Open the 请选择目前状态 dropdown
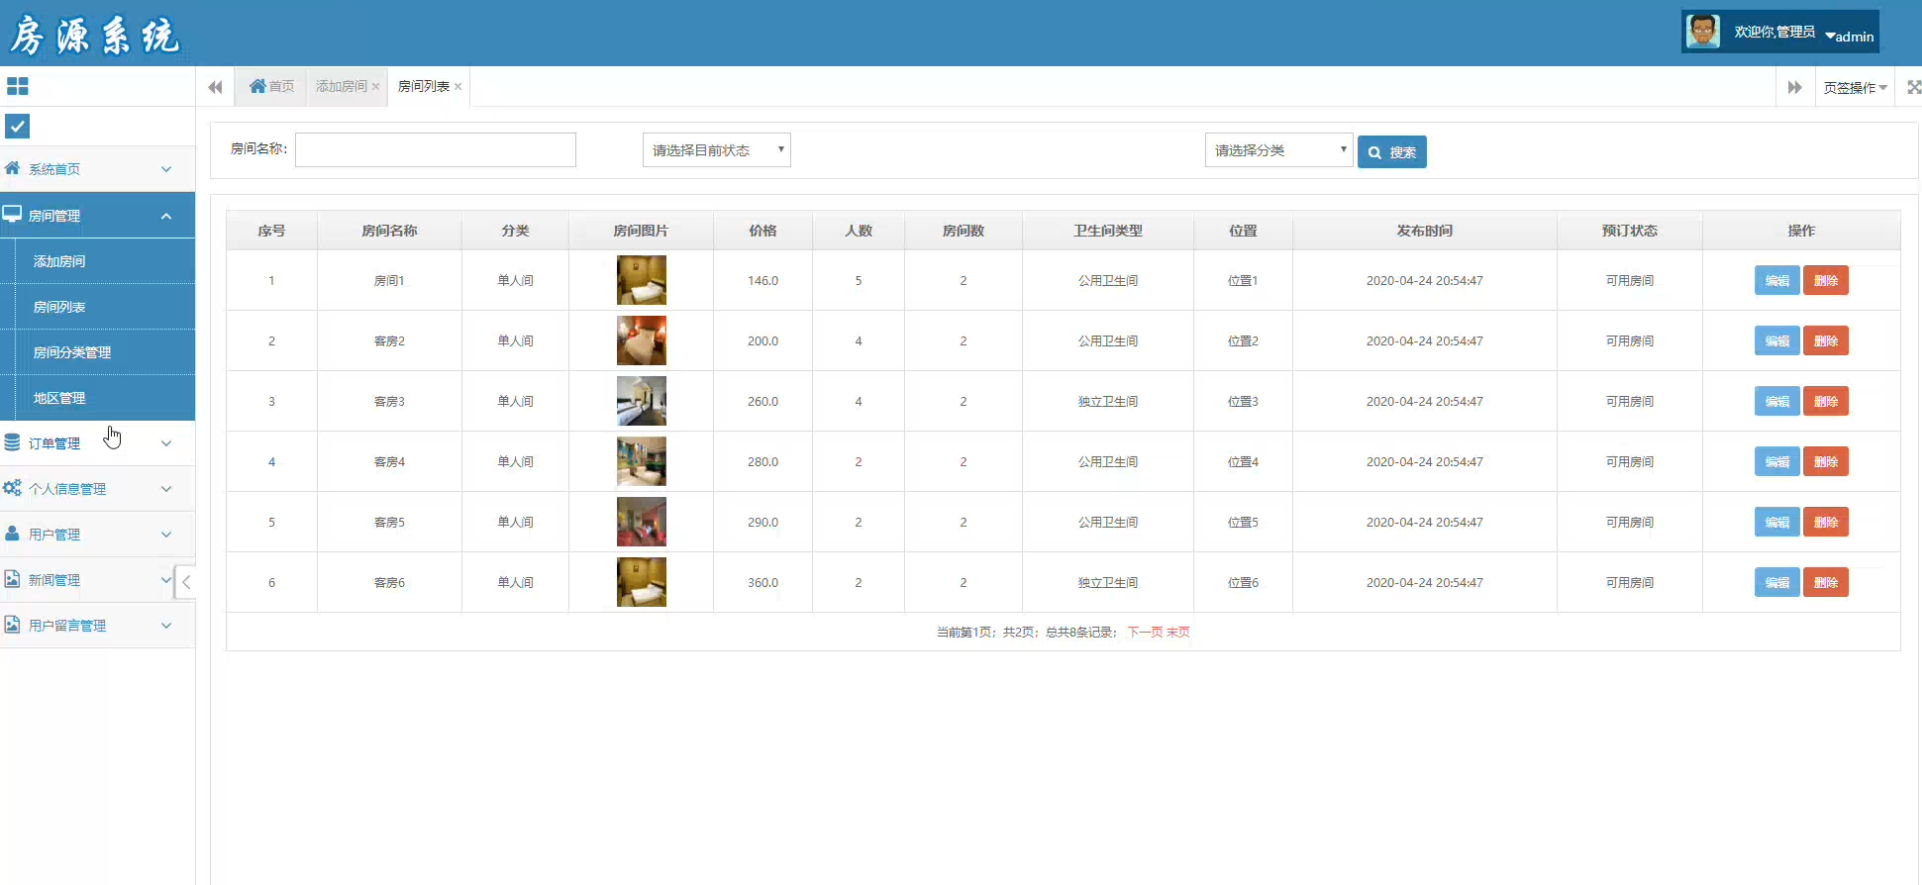 pos(716,150)
